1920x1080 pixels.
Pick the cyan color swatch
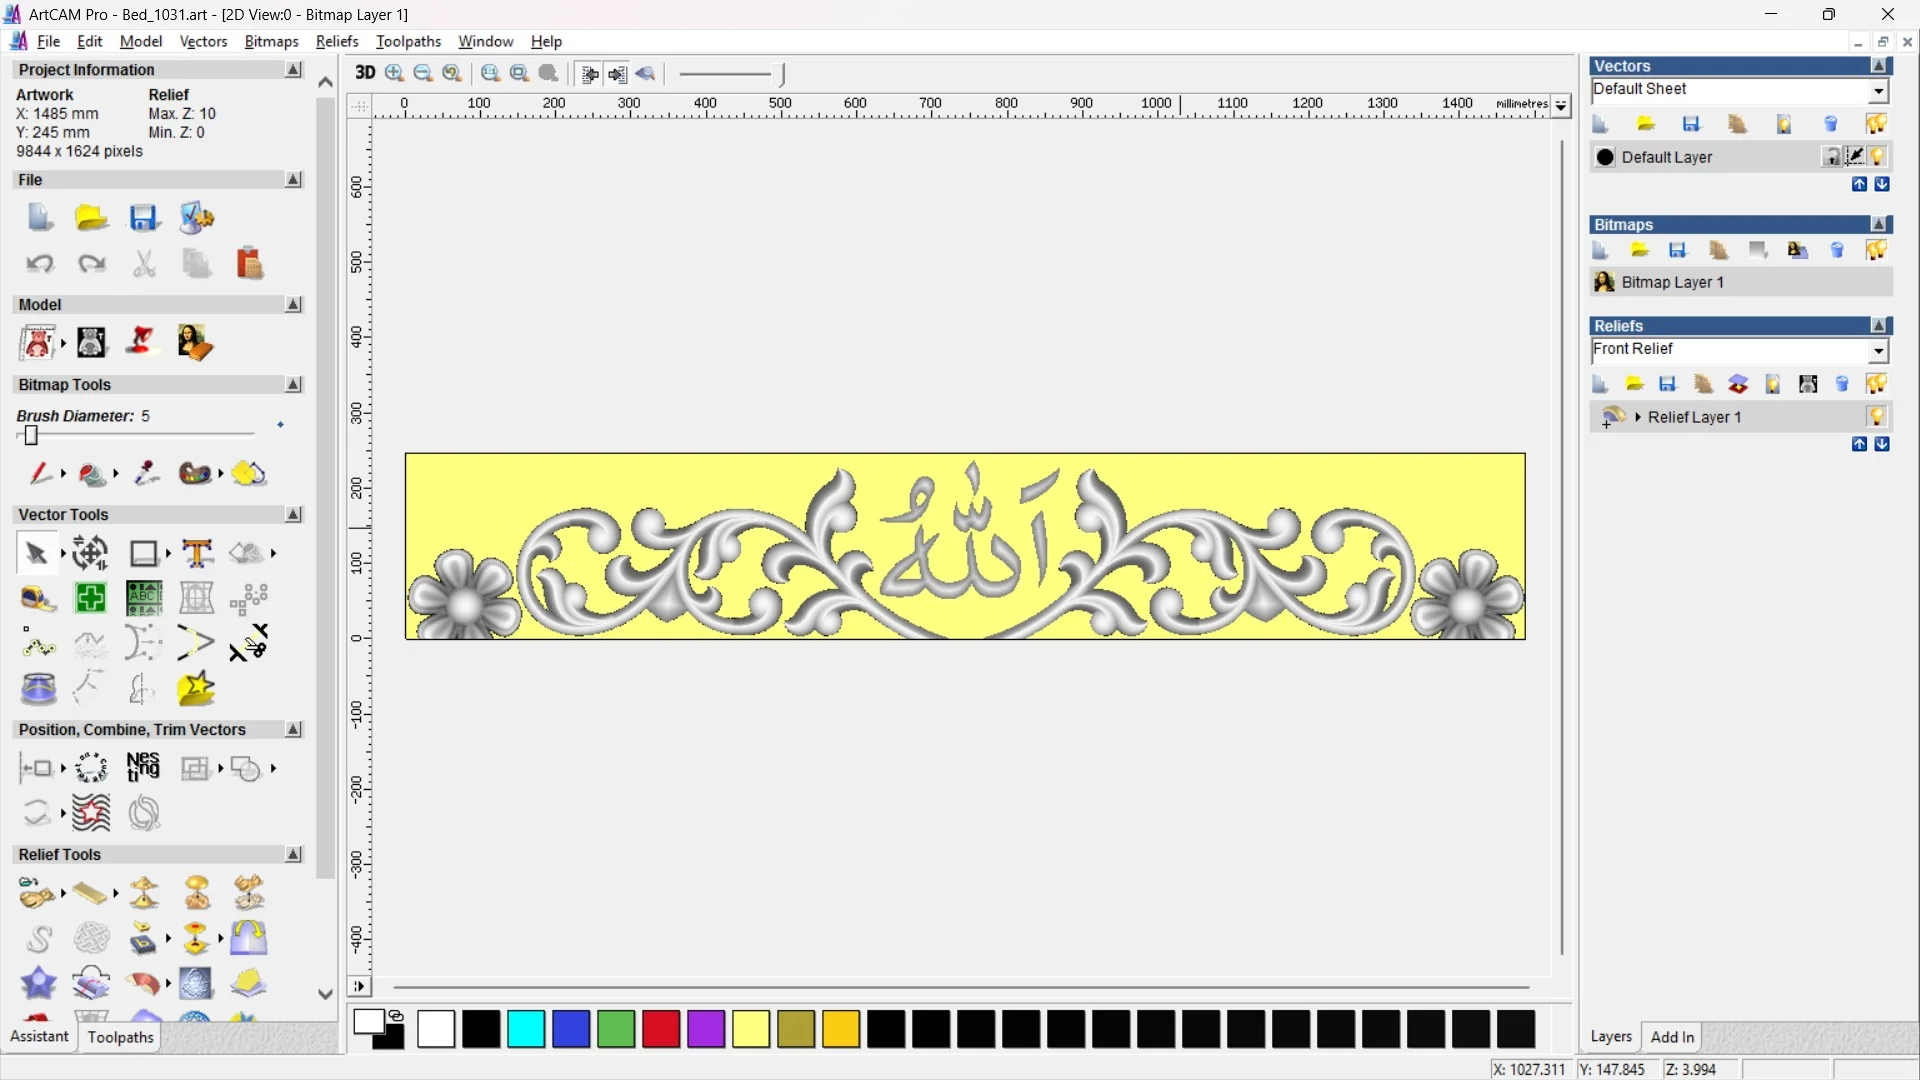526,1029
